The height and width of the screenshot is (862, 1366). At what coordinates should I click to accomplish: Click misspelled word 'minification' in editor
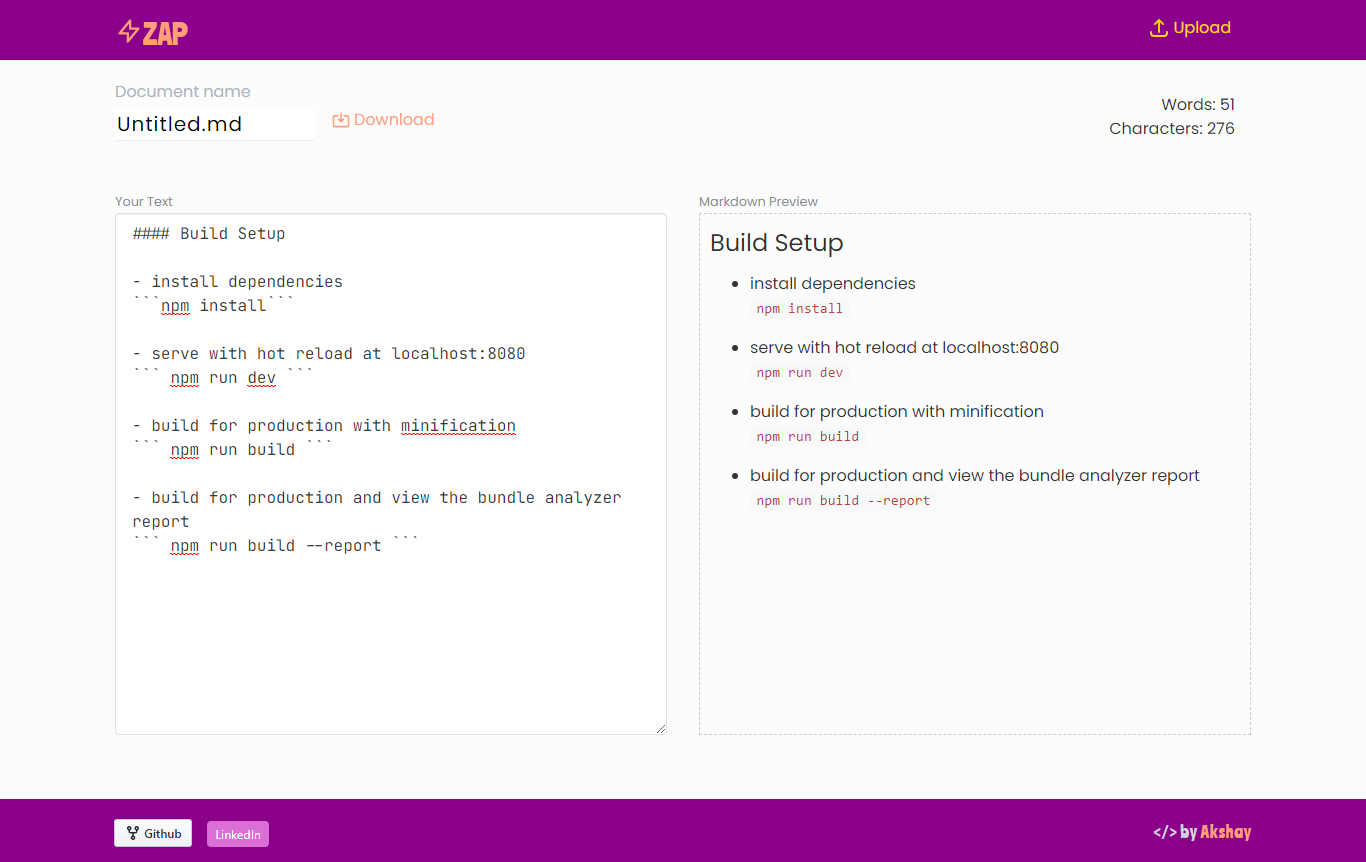pos(458,426)
